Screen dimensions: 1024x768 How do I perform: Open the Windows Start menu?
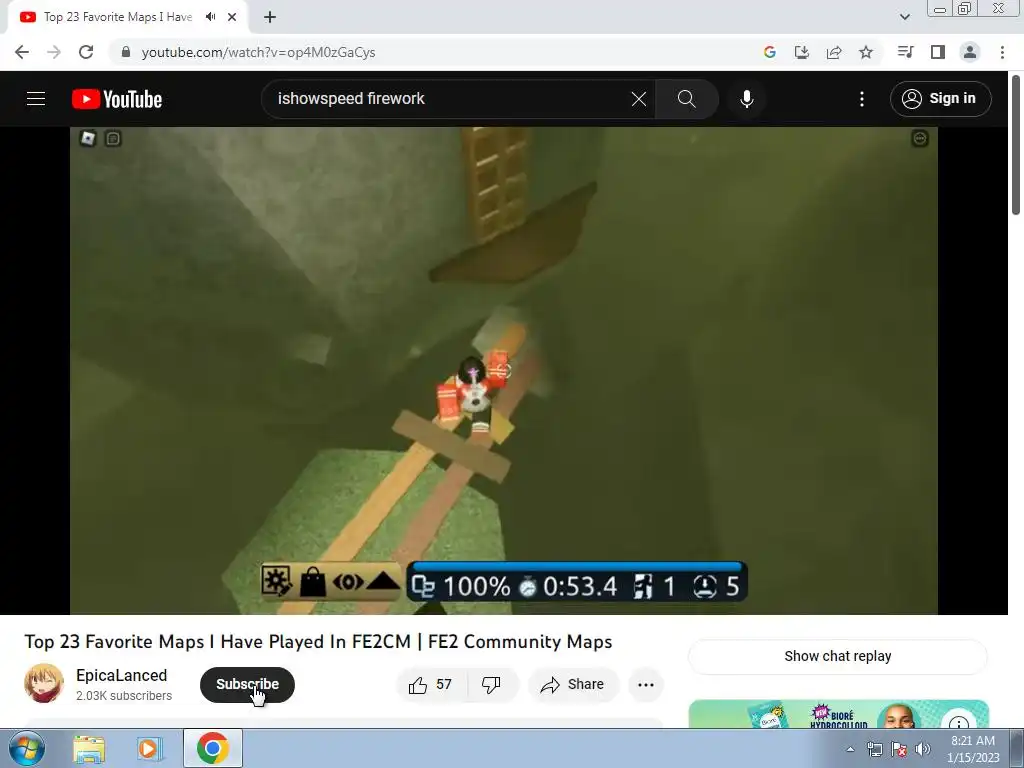click(27, 748)
